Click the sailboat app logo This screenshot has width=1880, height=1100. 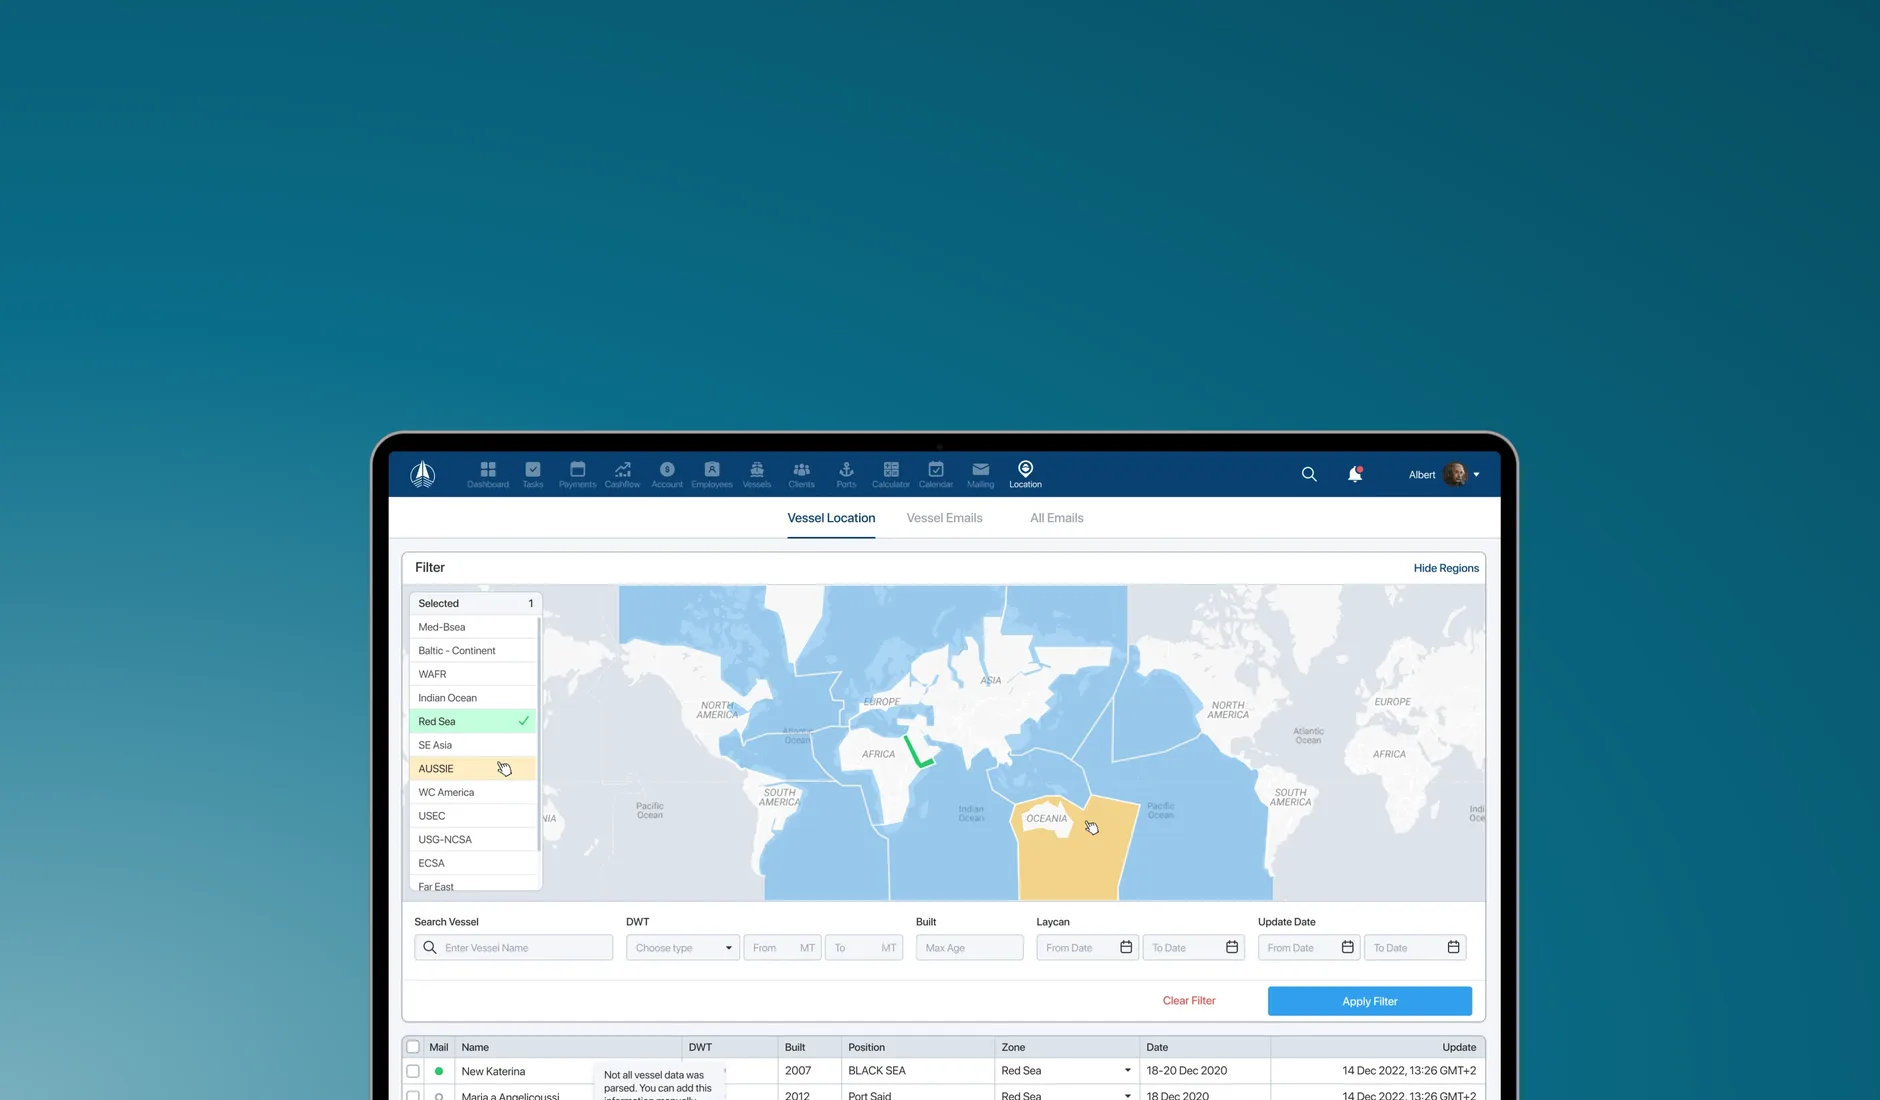pos(423,474)
